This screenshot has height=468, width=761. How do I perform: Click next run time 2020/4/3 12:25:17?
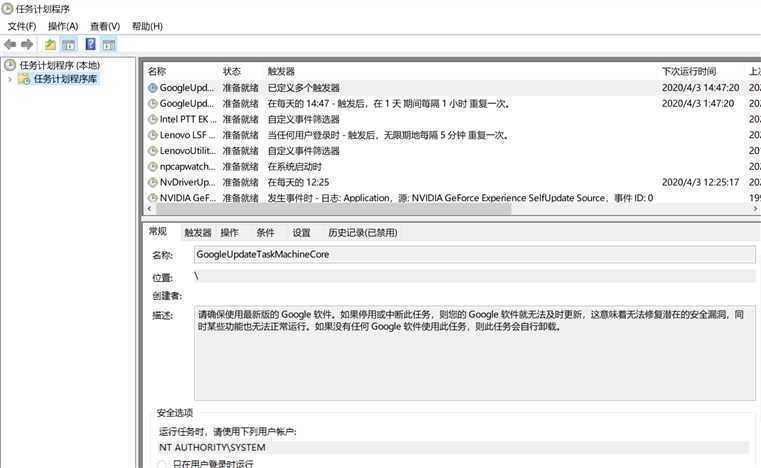(x=700, y=183)
